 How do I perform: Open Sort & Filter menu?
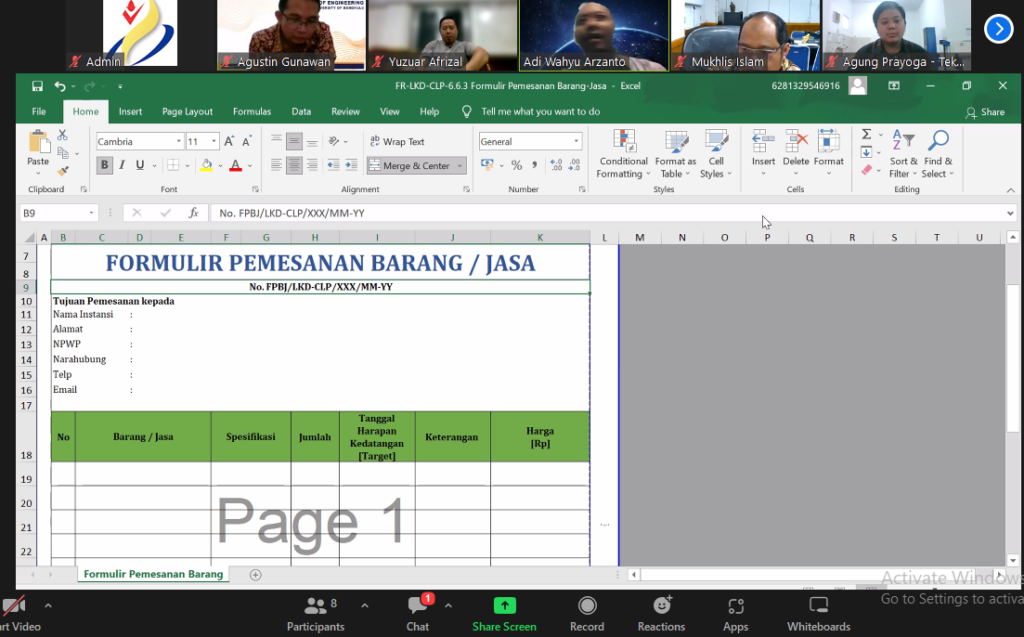pyautogui.click(x=903, y=154)
